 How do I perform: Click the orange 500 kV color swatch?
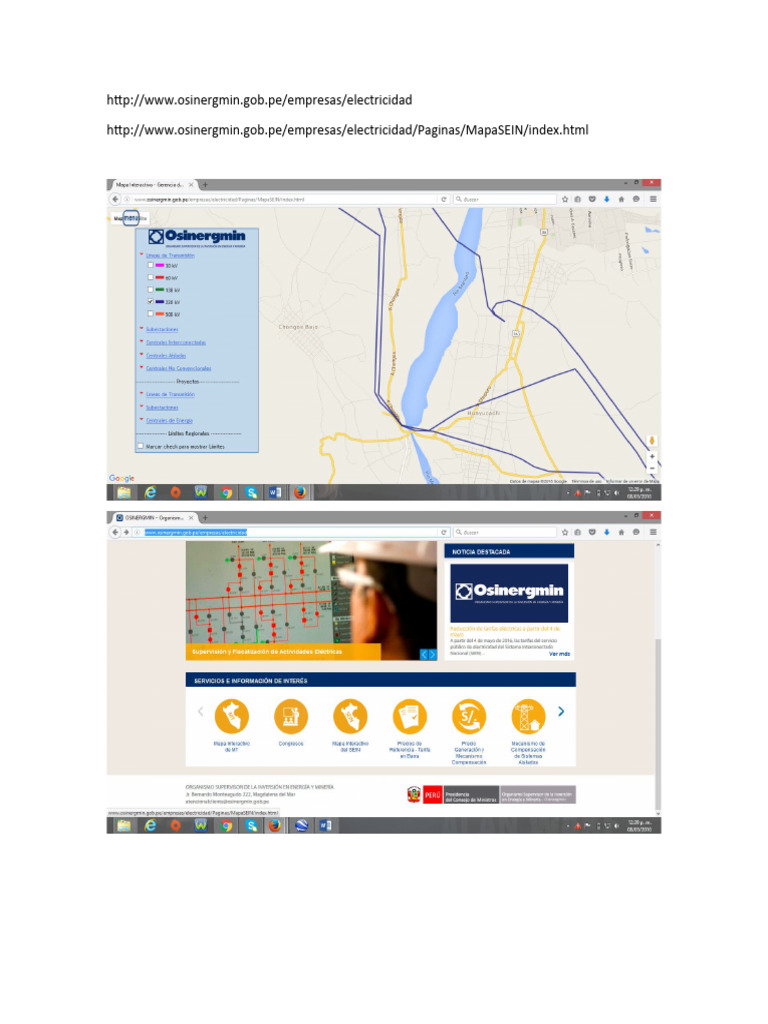tap(159, 314)
